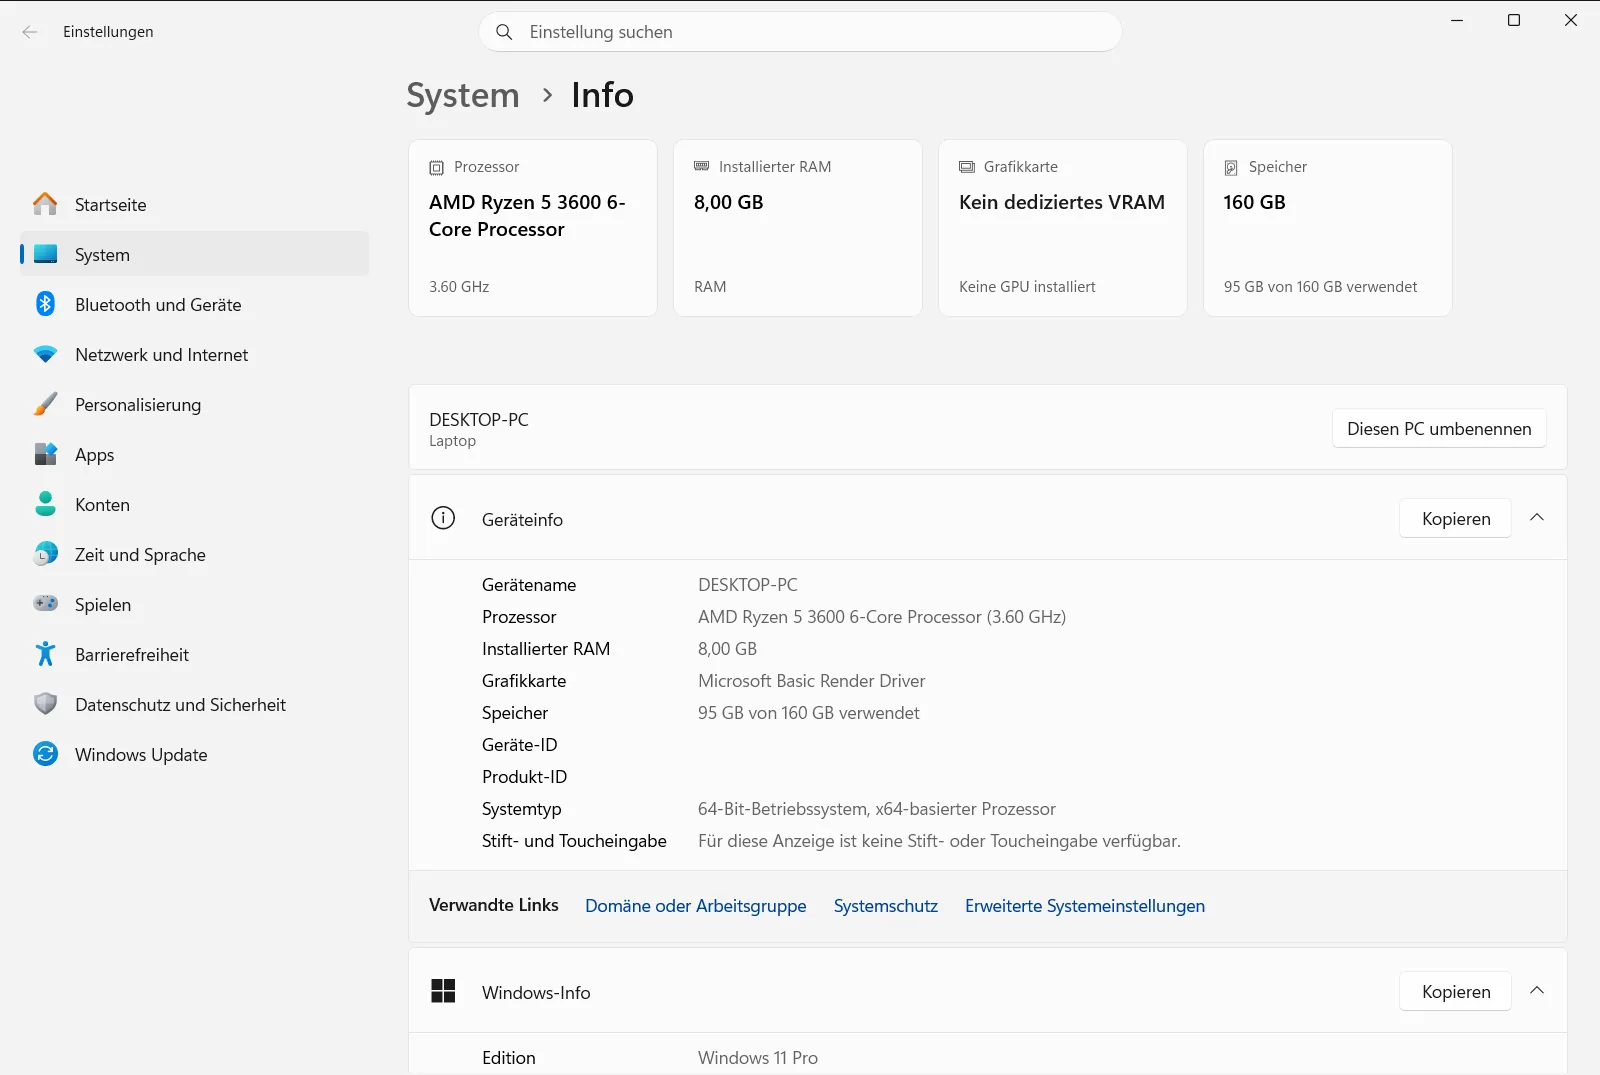Open Systemschutz link
Image resolution: width=1600 pixels, height=1075 pixels.
(886, 906)
